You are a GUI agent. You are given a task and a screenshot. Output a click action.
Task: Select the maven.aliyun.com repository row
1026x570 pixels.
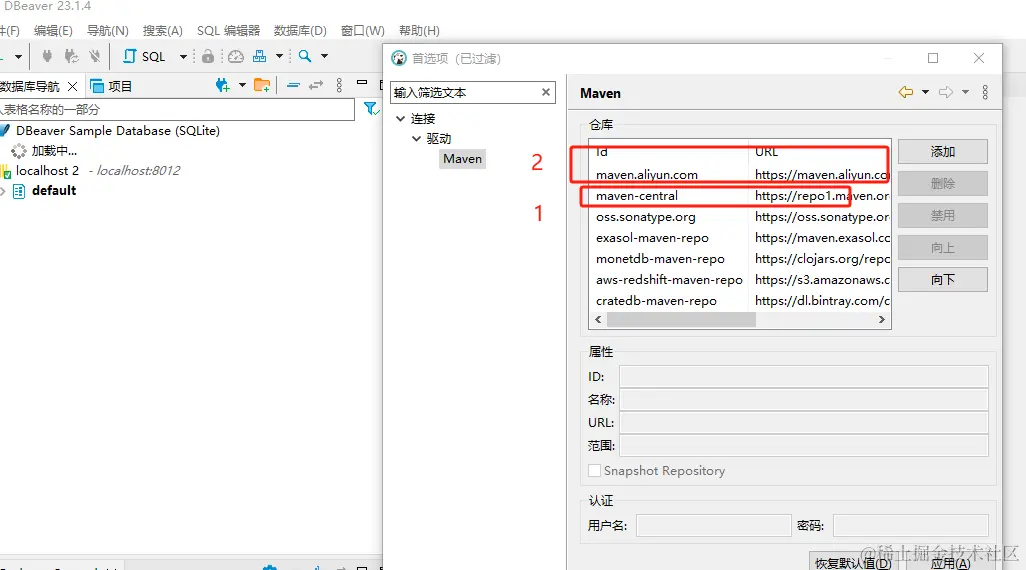click(x=739, y=175)
